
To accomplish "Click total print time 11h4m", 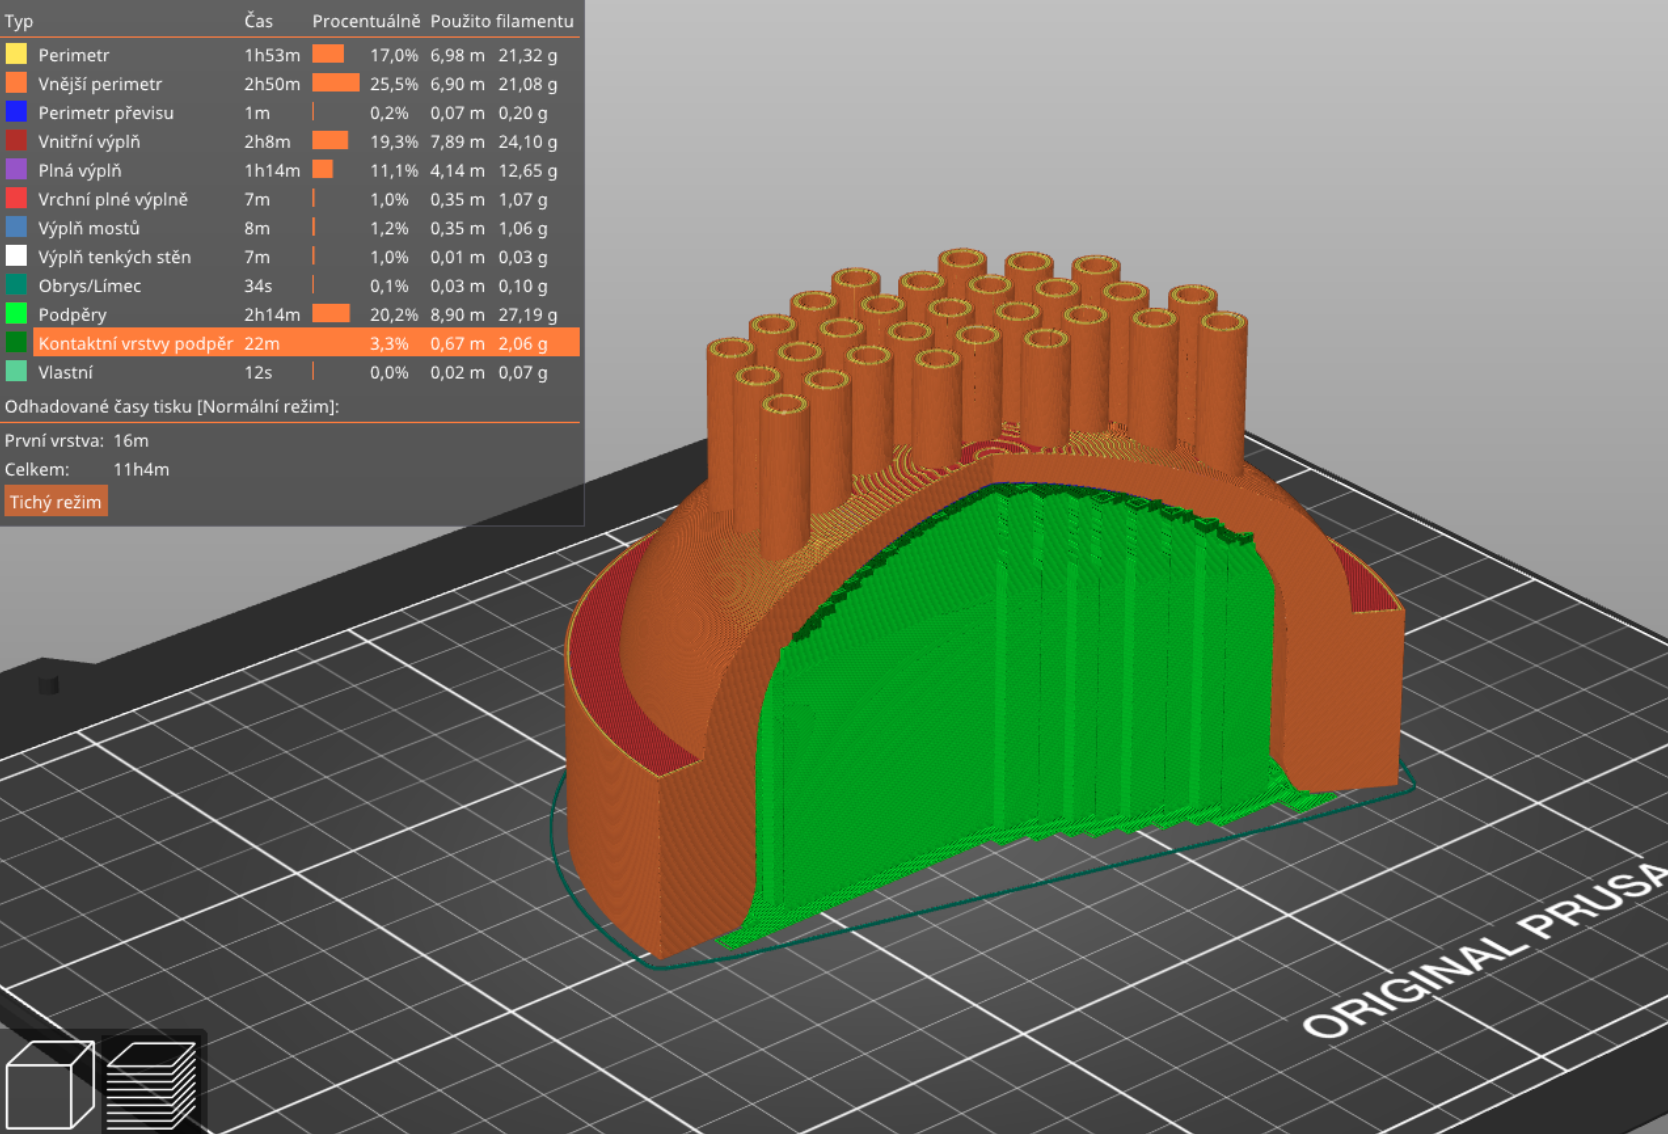I will click(x=141, y=469).
